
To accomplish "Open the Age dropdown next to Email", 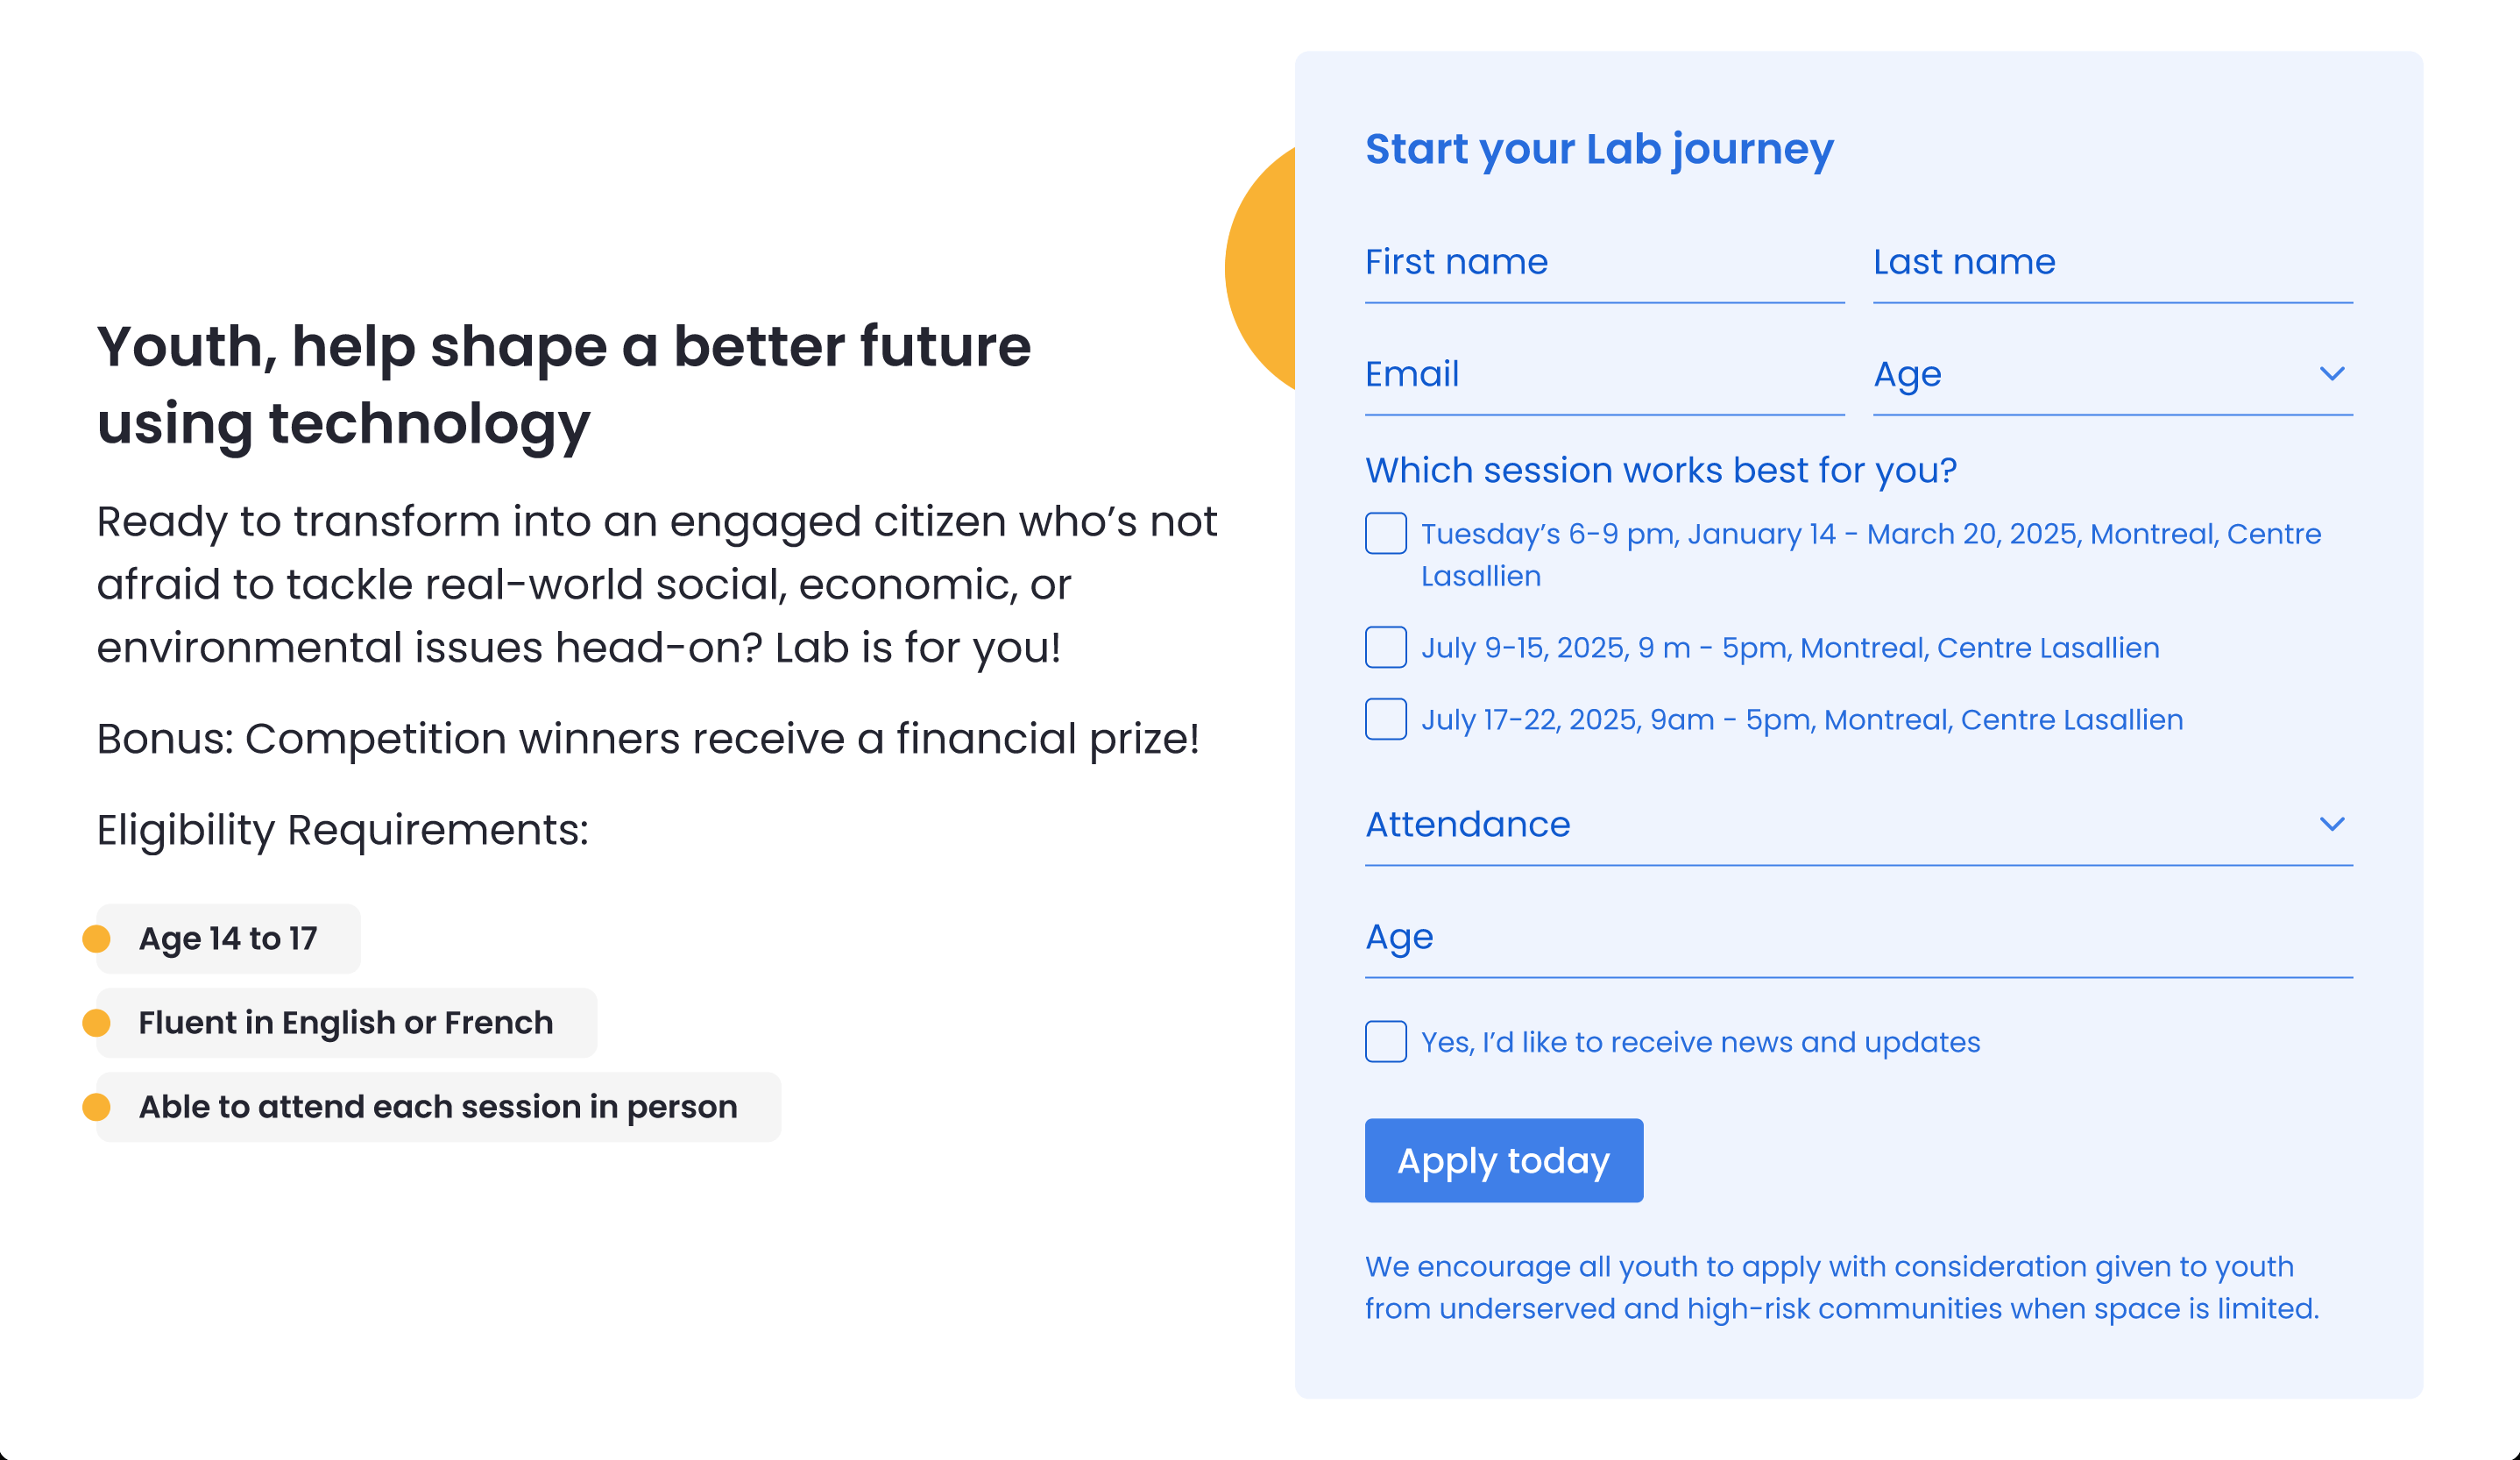I will click(x=2112, y=375).
